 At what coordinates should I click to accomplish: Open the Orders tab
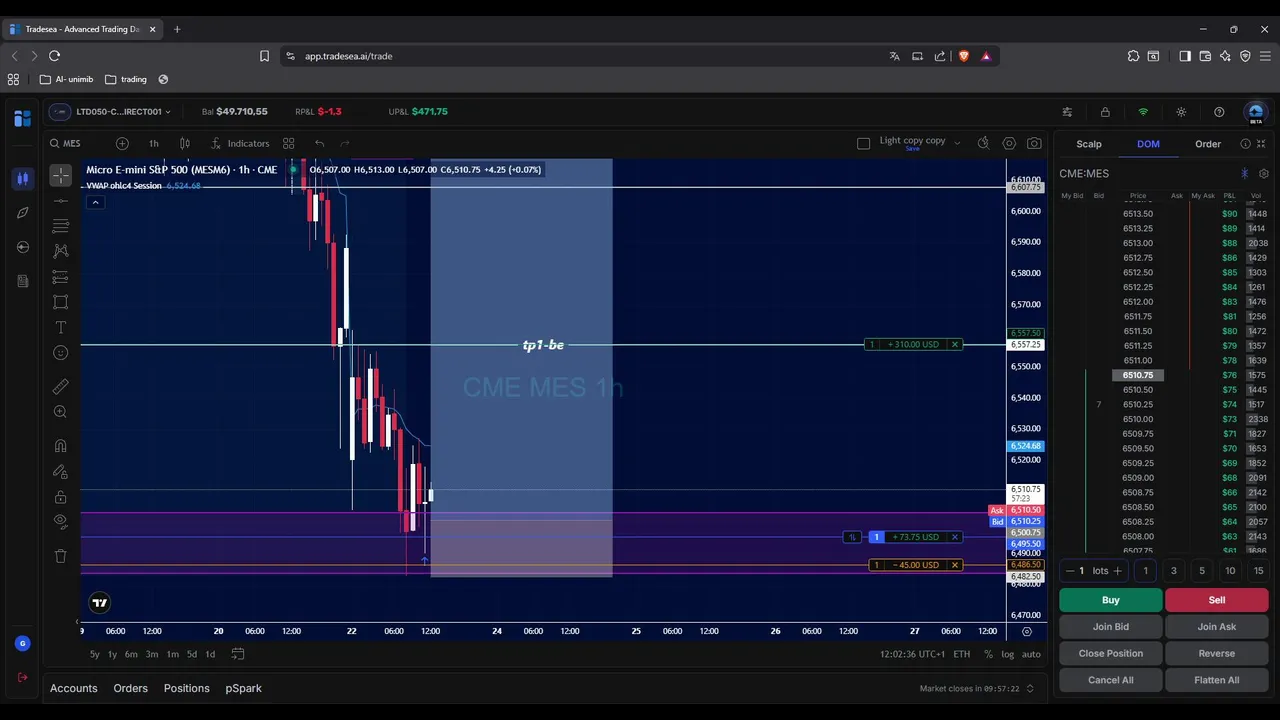click(x=130, y=688)
